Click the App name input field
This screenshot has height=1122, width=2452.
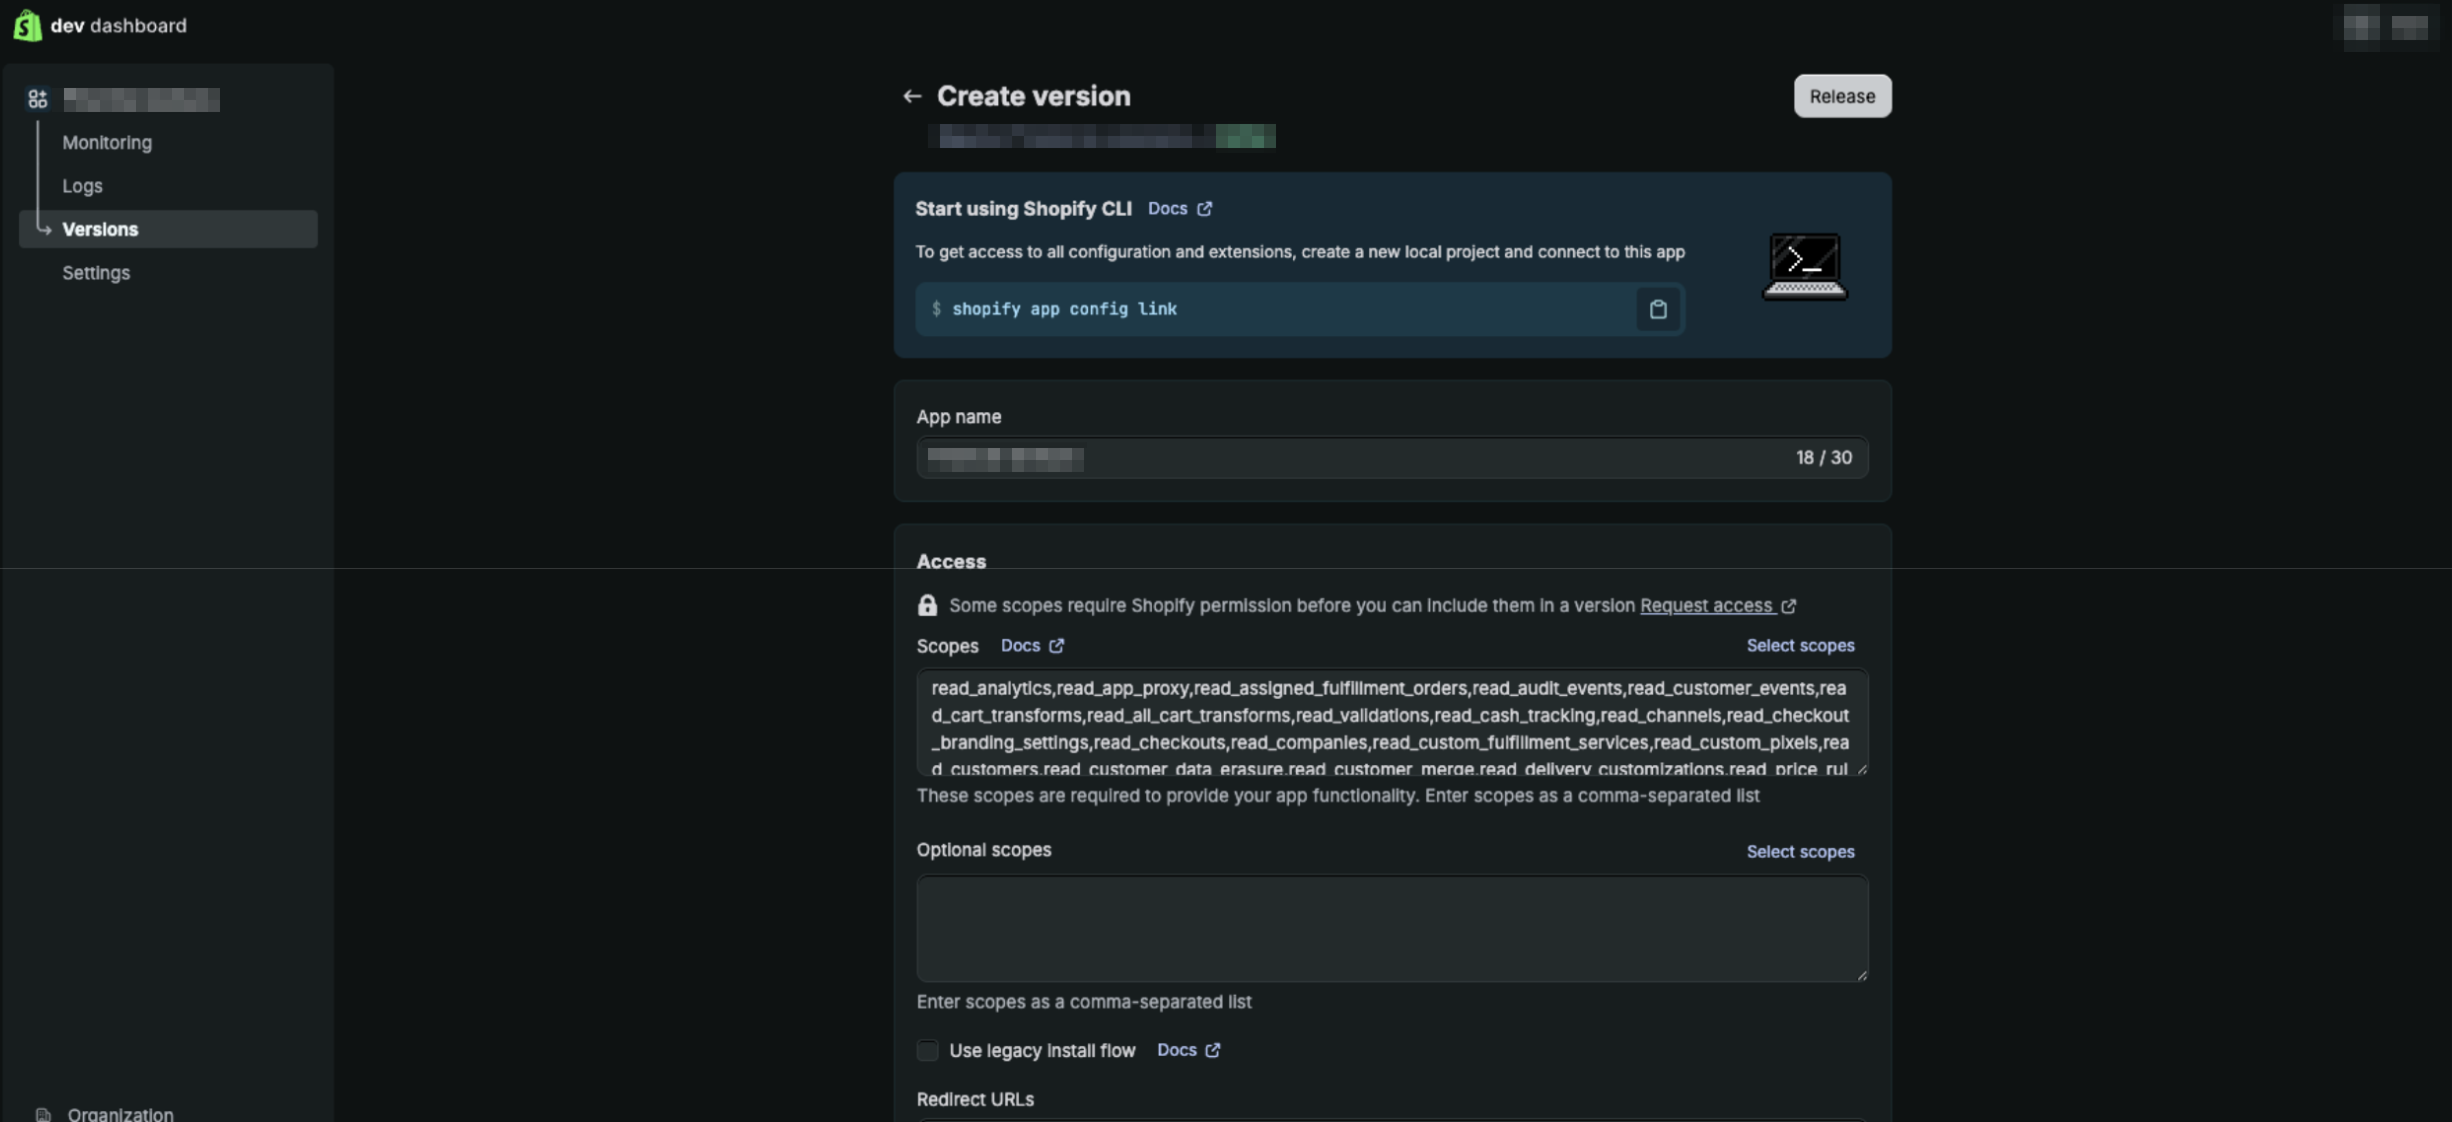(x=1392, y=458)
